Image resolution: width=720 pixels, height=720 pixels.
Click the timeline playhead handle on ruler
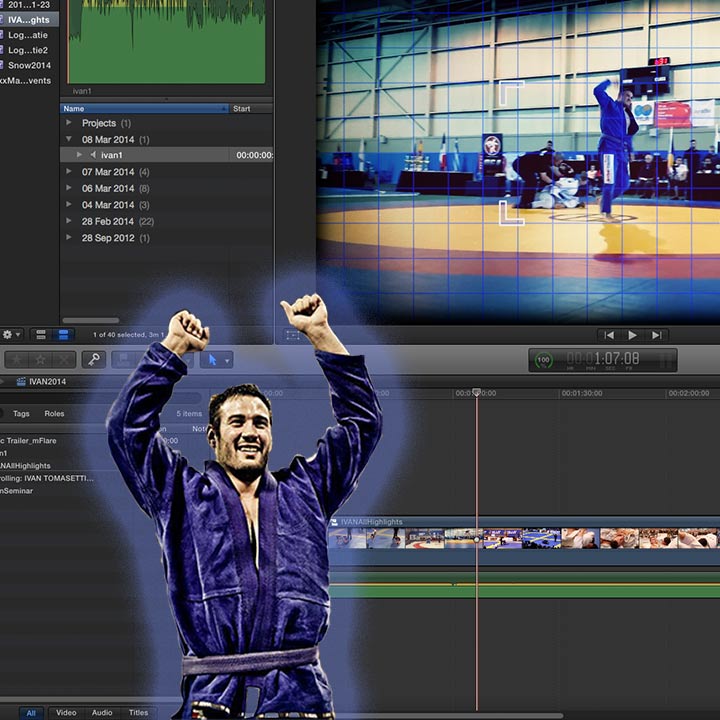point(477,393)
